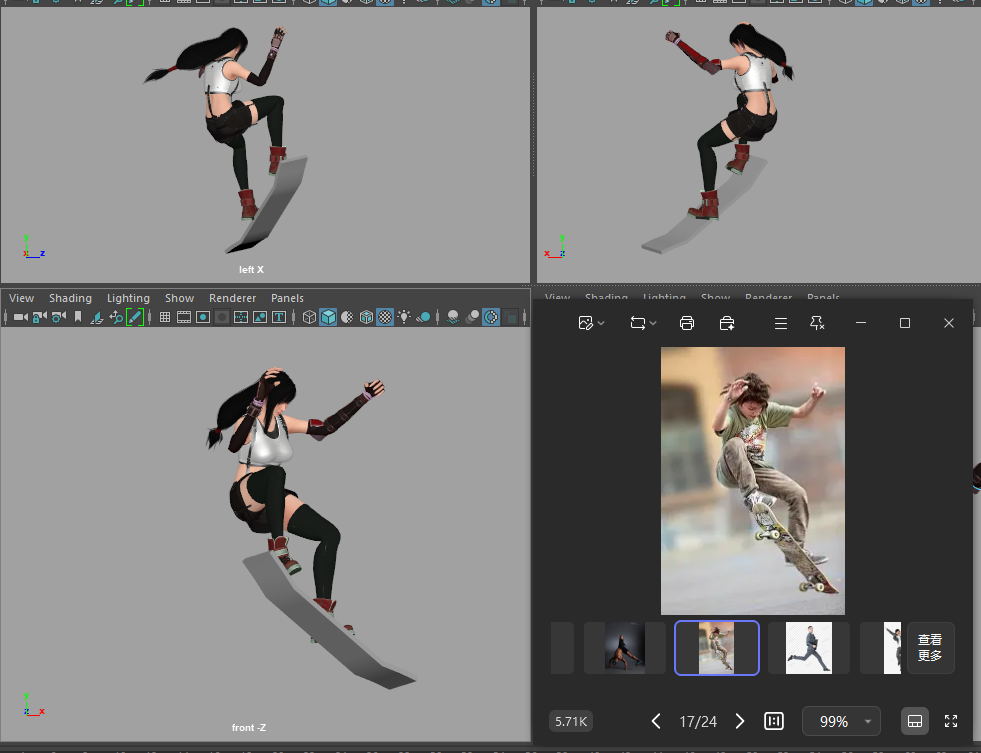Open the hamburger menu in image viewer
981x753 pixels.
coord(781,323)
